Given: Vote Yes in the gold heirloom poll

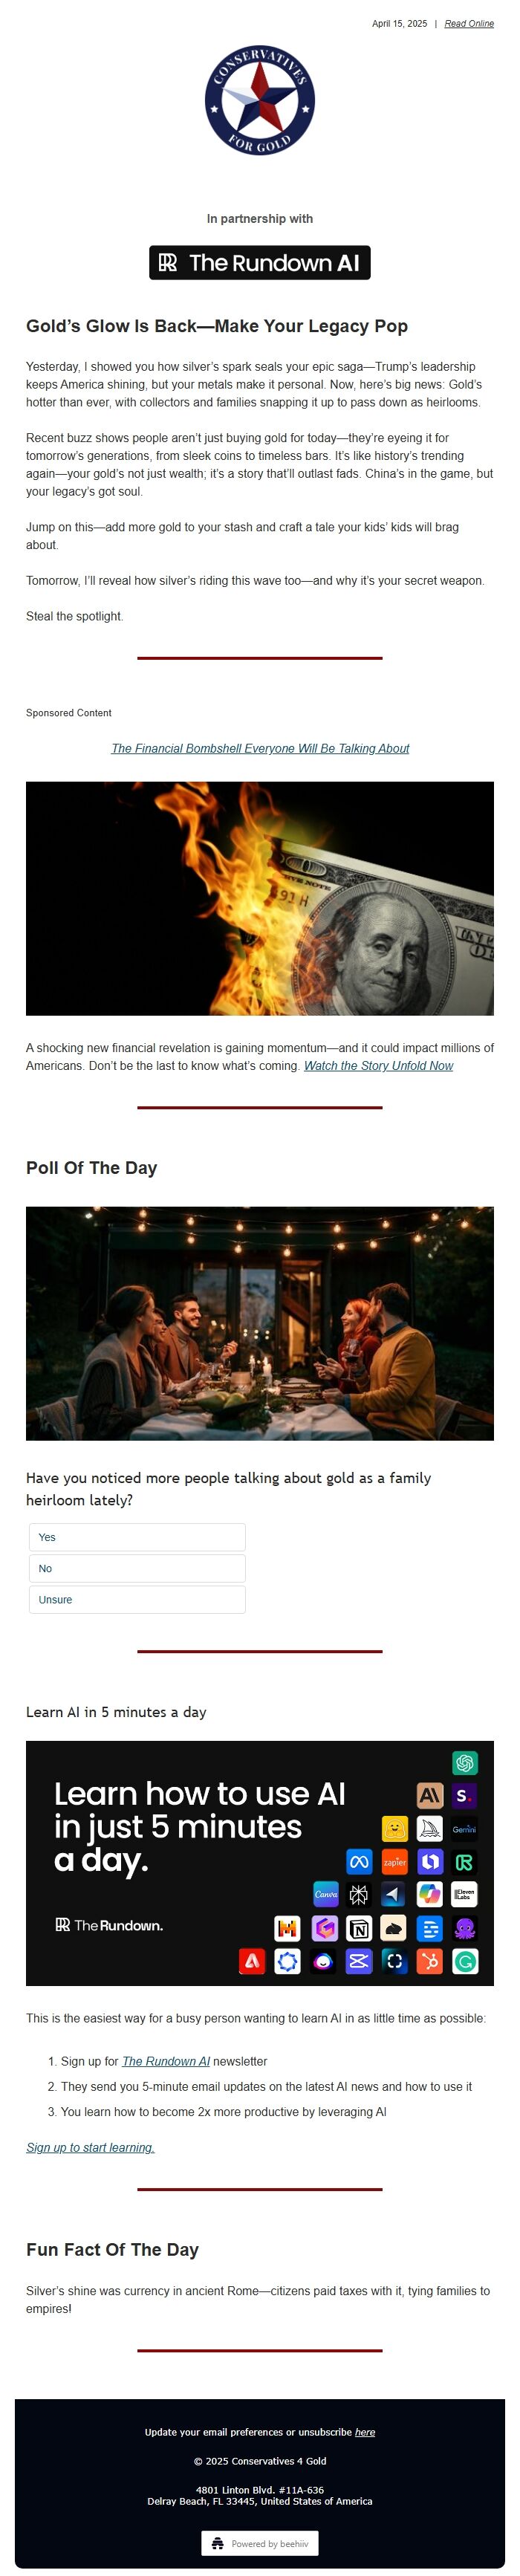Looking at the screenshot, I should tap(137, 1537).
